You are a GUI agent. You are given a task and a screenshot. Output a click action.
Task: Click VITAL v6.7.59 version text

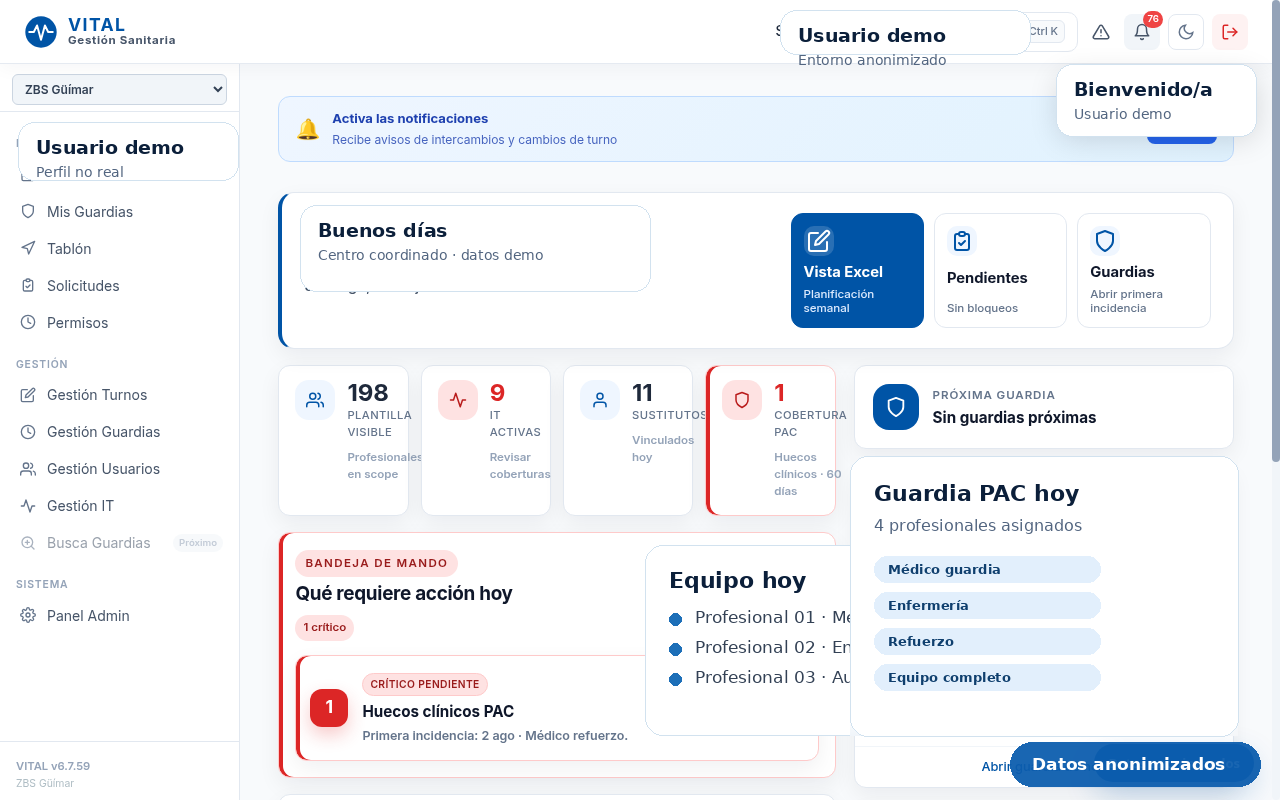(53, 766)
